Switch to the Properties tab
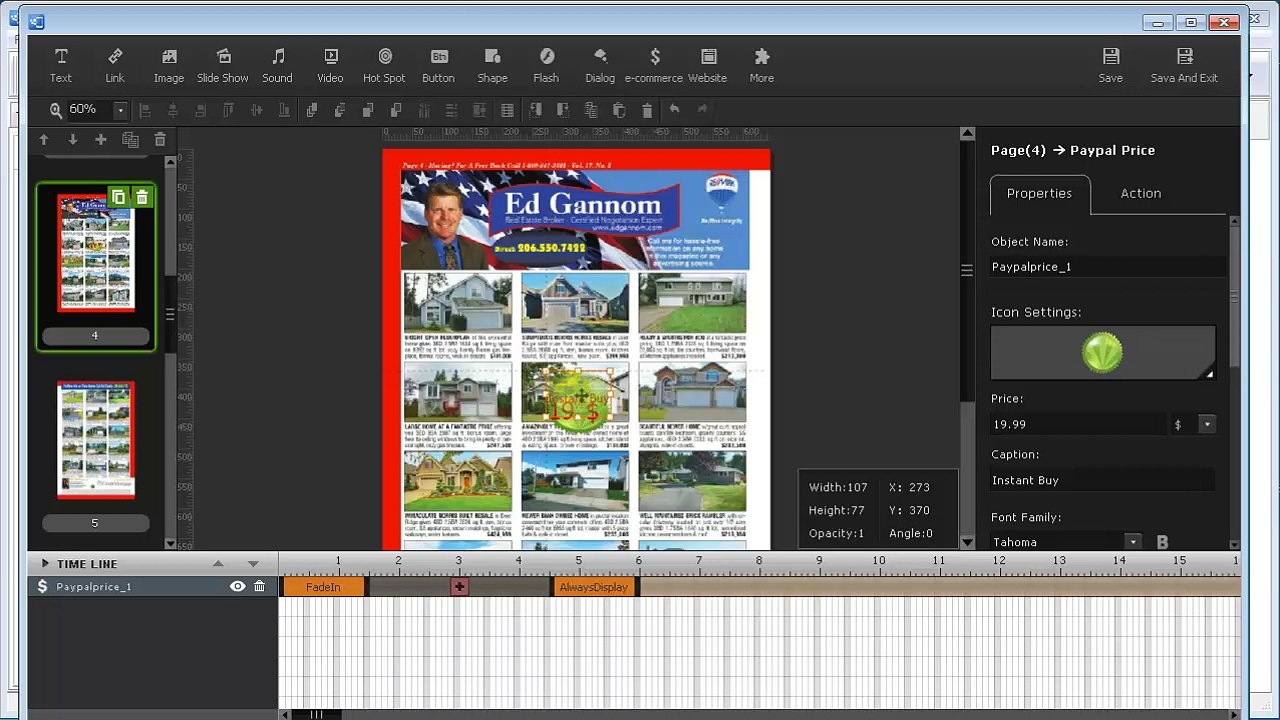 tap(1039, 194)
